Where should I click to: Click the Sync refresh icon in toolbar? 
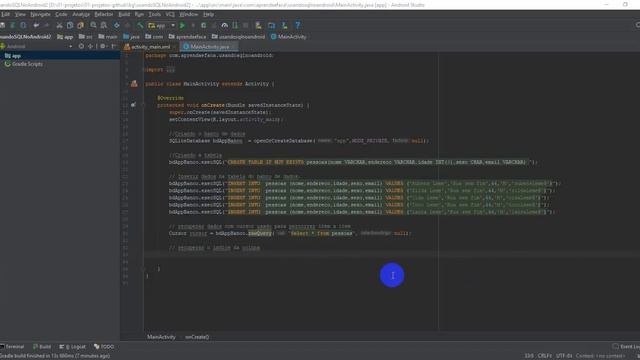23,25
